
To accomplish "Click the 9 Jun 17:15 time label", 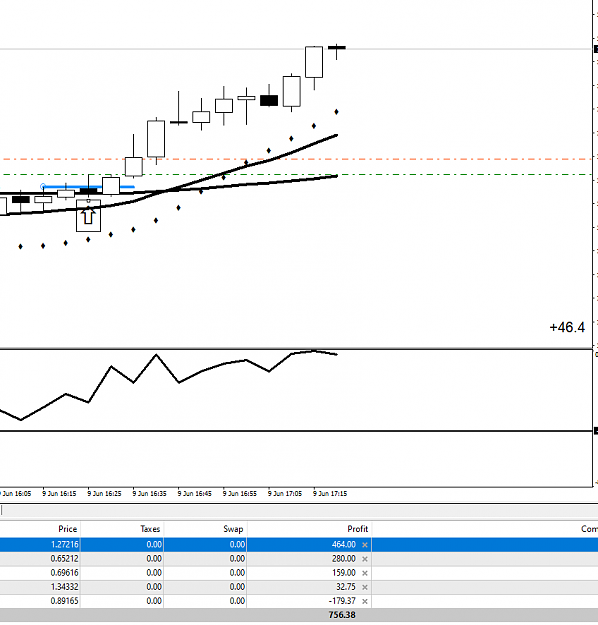I will click(x=330, y=493).
